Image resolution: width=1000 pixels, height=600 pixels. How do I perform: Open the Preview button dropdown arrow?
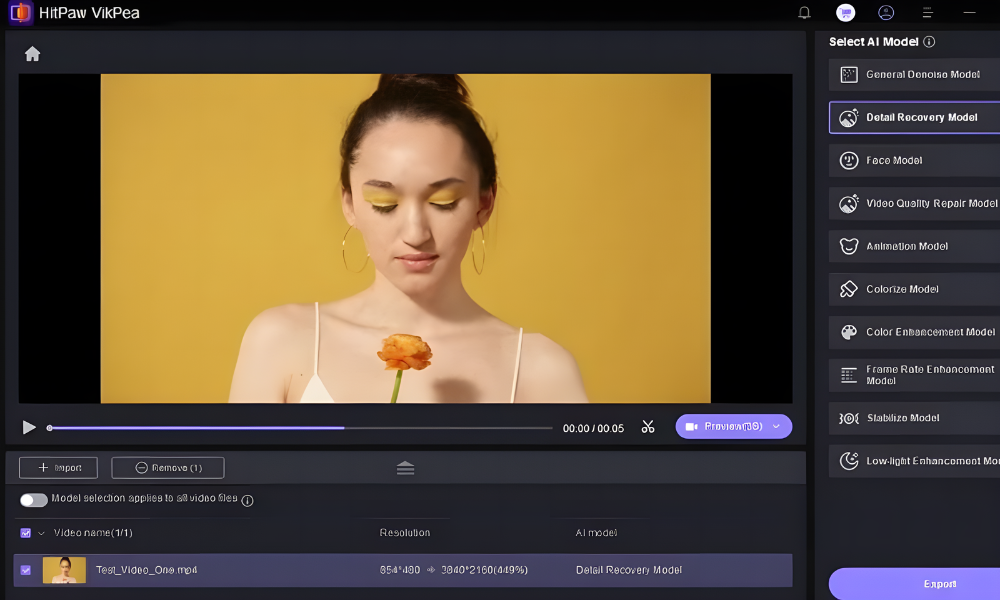[776, 427]
